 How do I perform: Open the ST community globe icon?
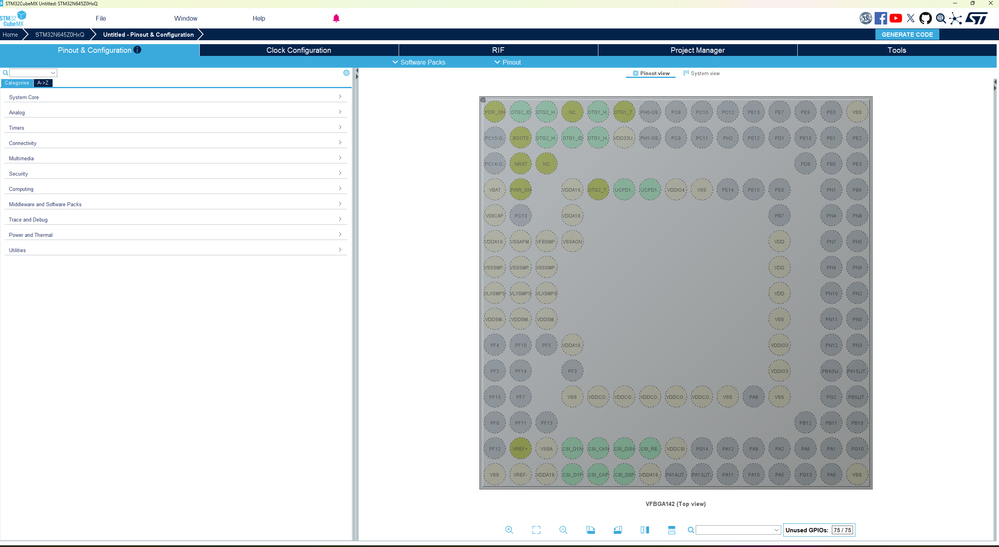coord(865,18)
